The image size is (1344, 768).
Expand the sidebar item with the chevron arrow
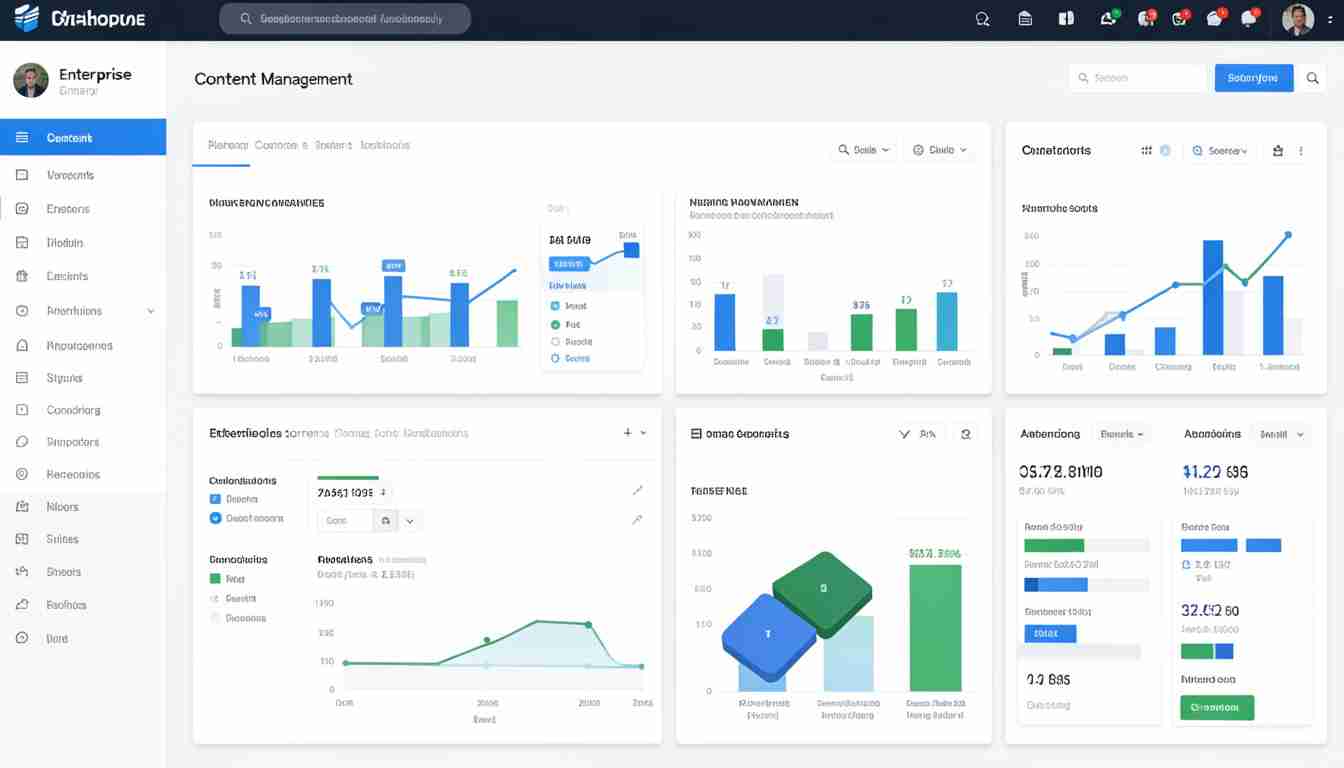(151, 311)
